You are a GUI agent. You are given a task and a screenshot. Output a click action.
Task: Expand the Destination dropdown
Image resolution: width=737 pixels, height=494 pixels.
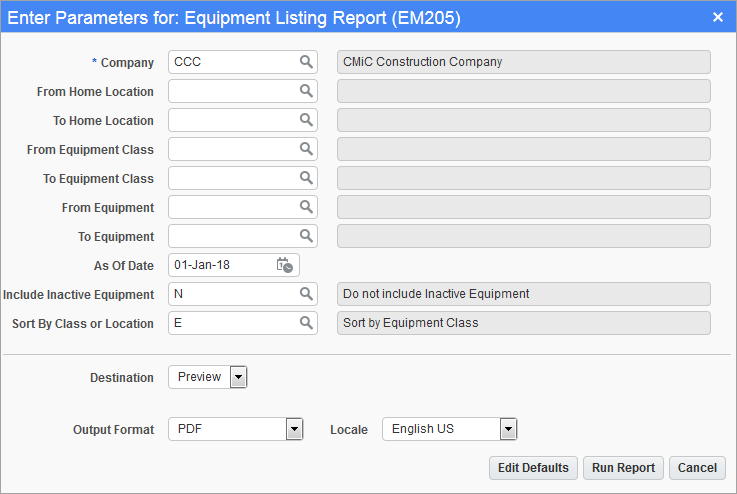click(238, 377)
